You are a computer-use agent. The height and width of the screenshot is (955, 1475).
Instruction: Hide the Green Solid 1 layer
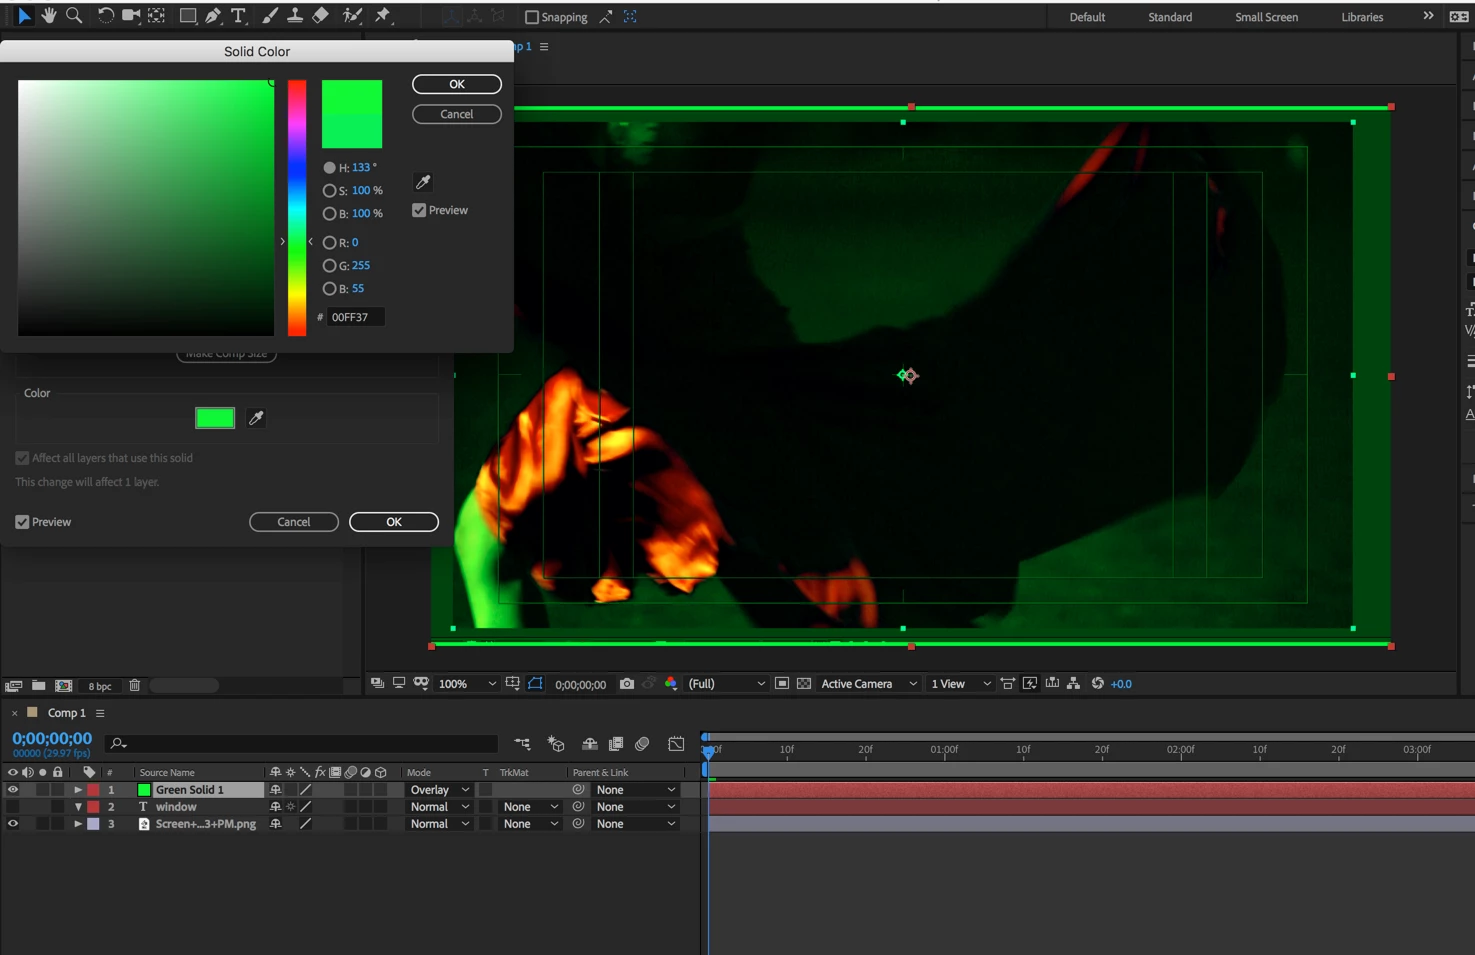tap(13, 790)
